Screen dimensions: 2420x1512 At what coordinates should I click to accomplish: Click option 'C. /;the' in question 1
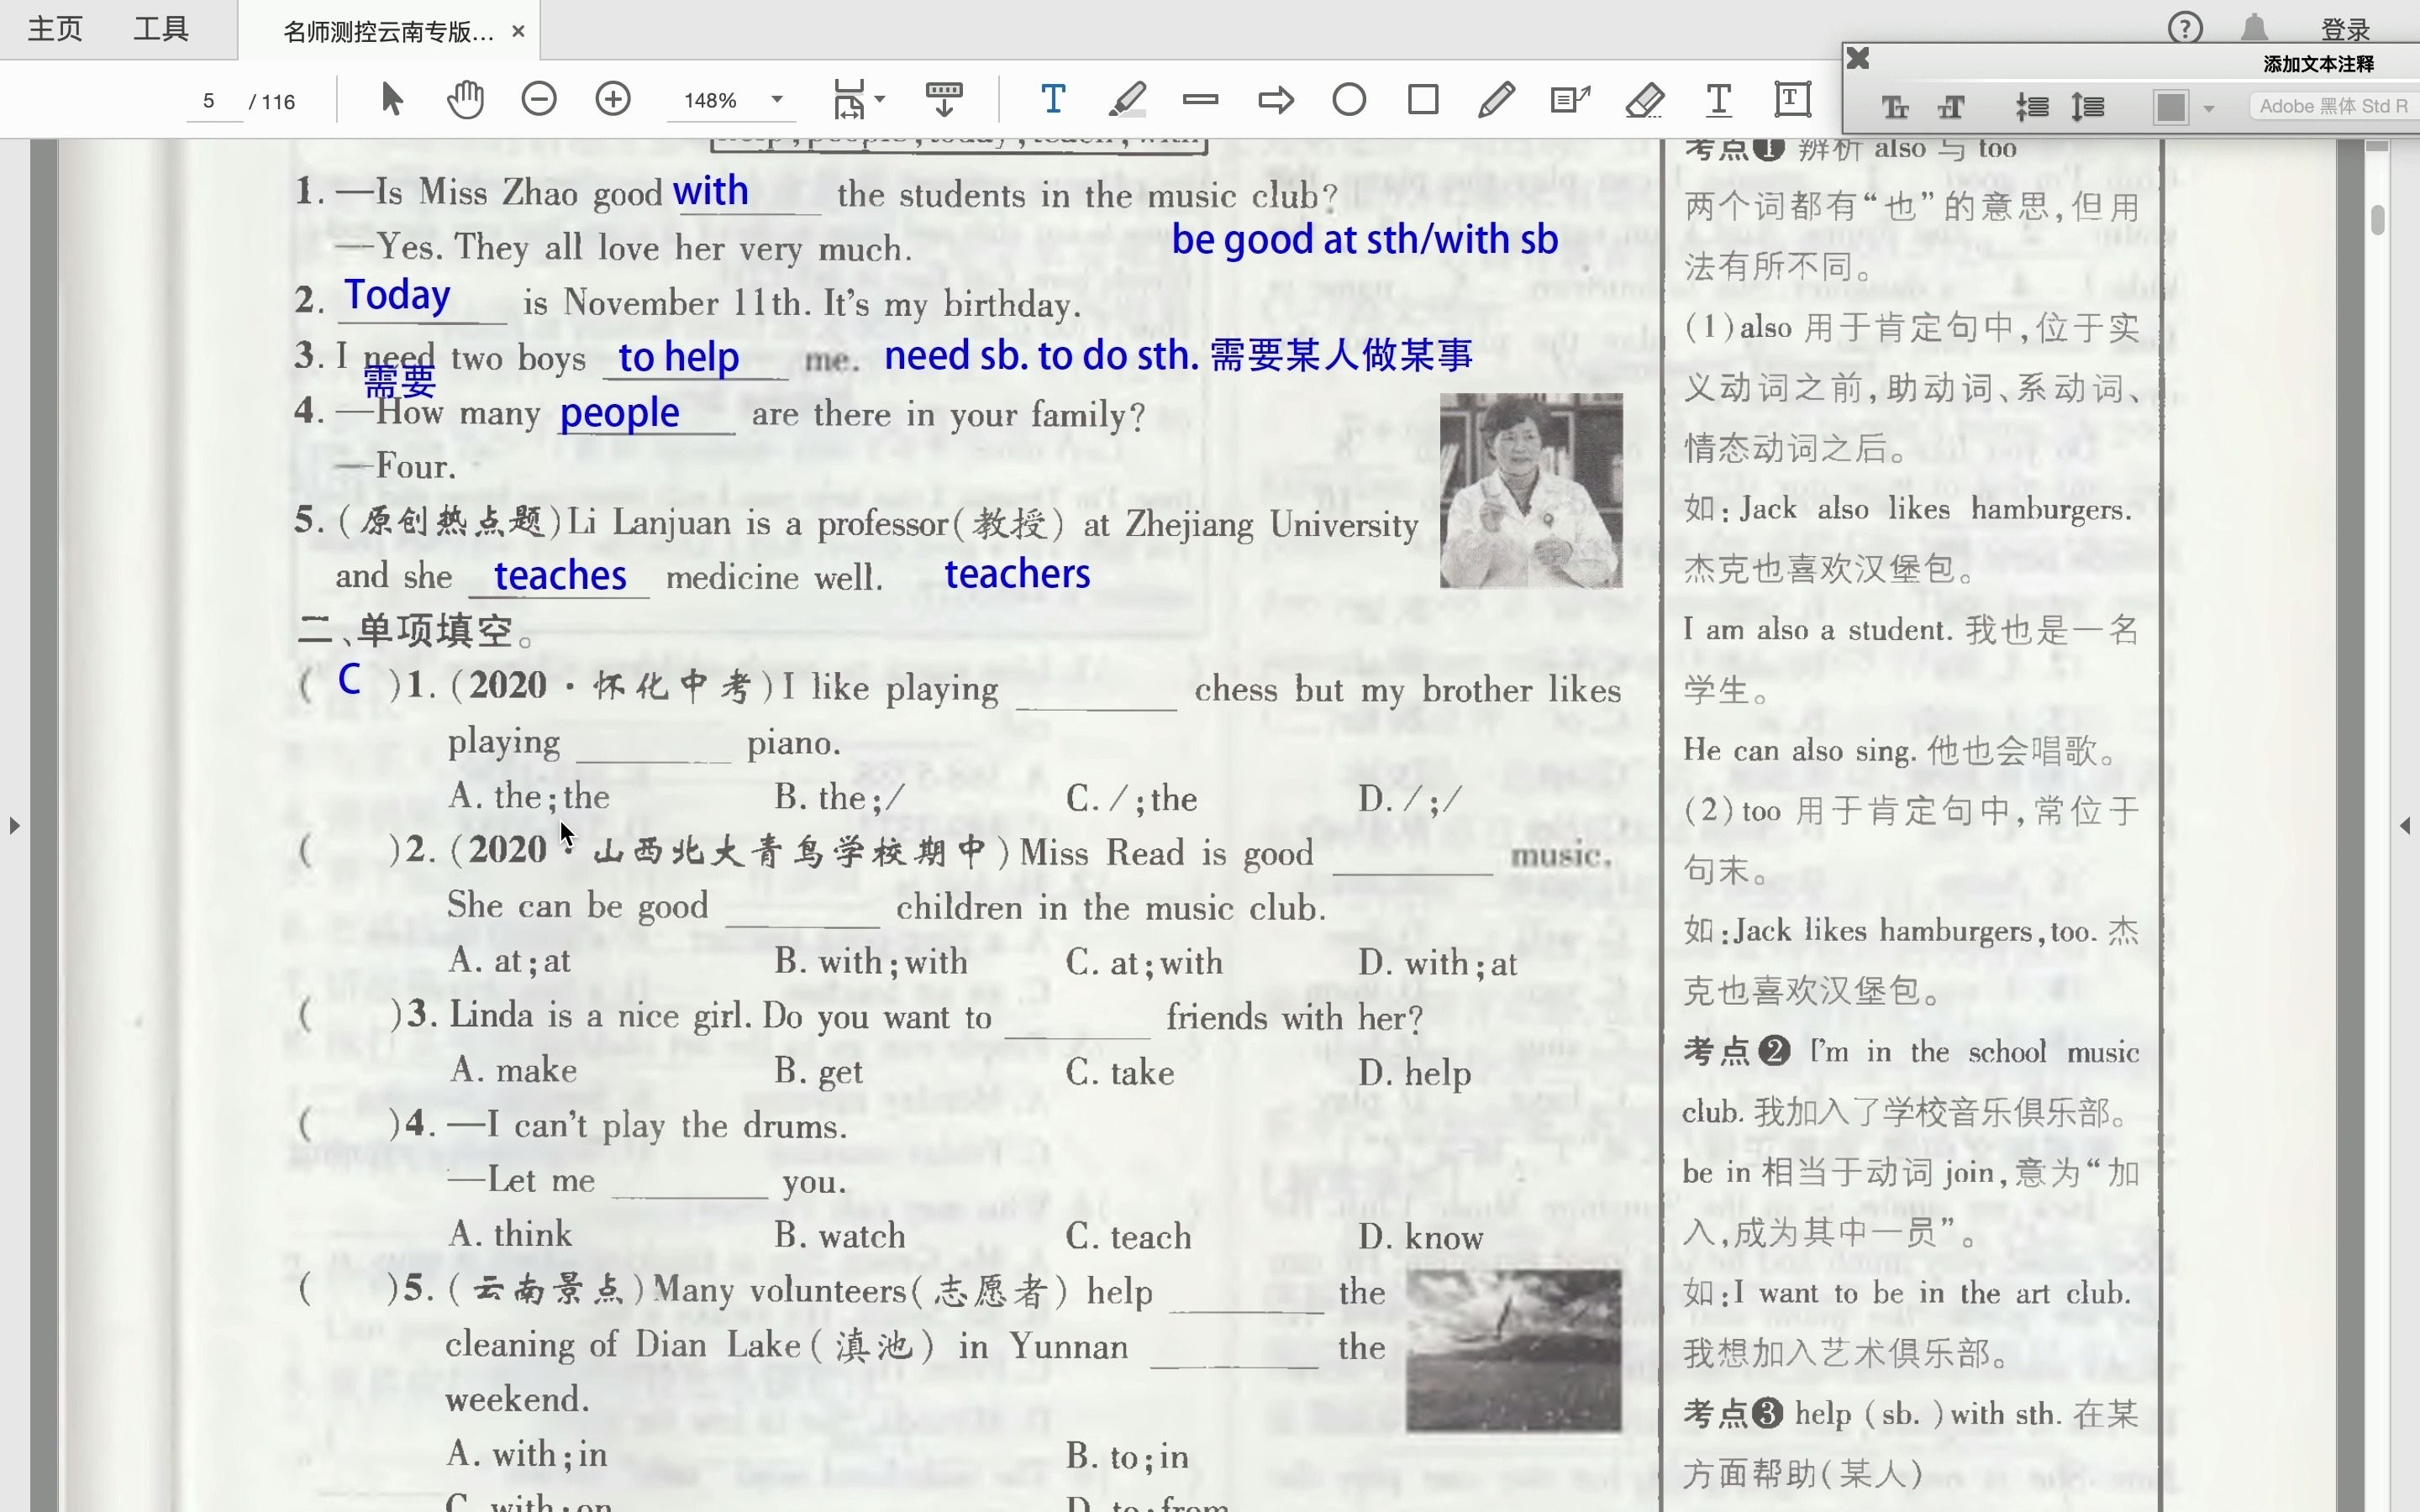[1131, 798]
